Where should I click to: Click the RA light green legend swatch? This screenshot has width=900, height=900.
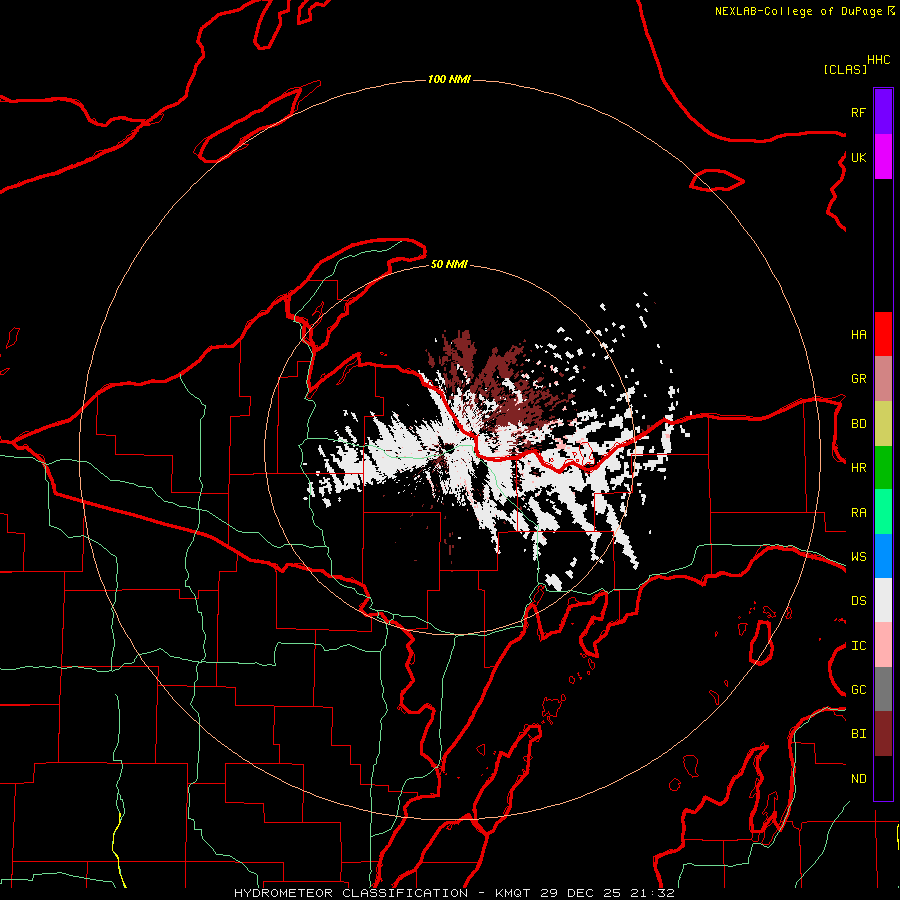[883, 512]
